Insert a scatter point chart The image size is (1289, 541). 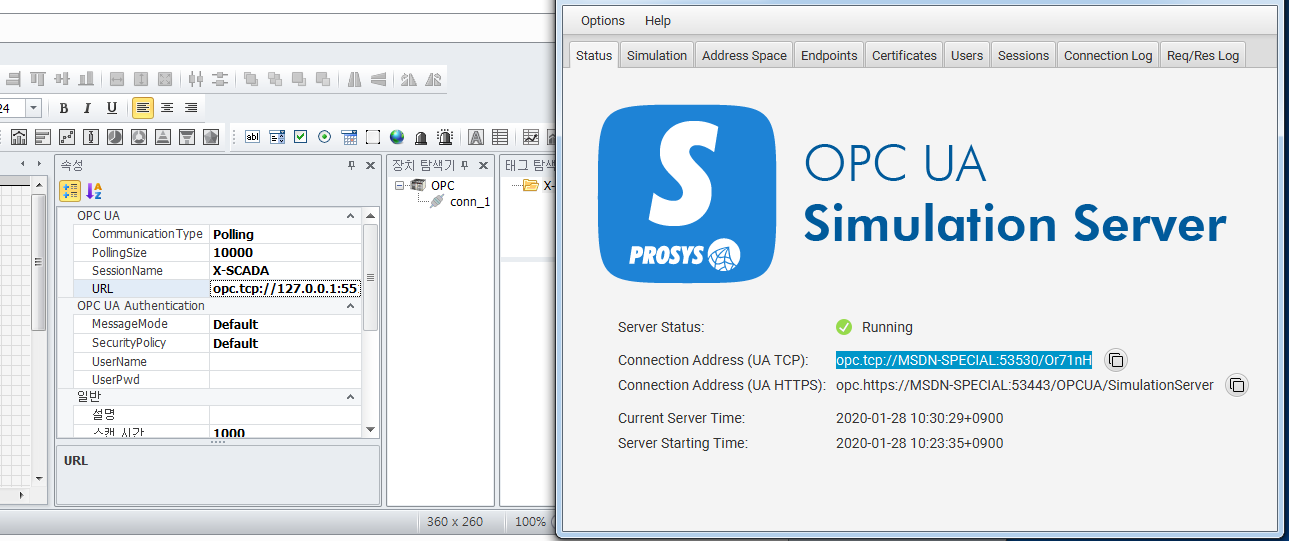(67, 137)
